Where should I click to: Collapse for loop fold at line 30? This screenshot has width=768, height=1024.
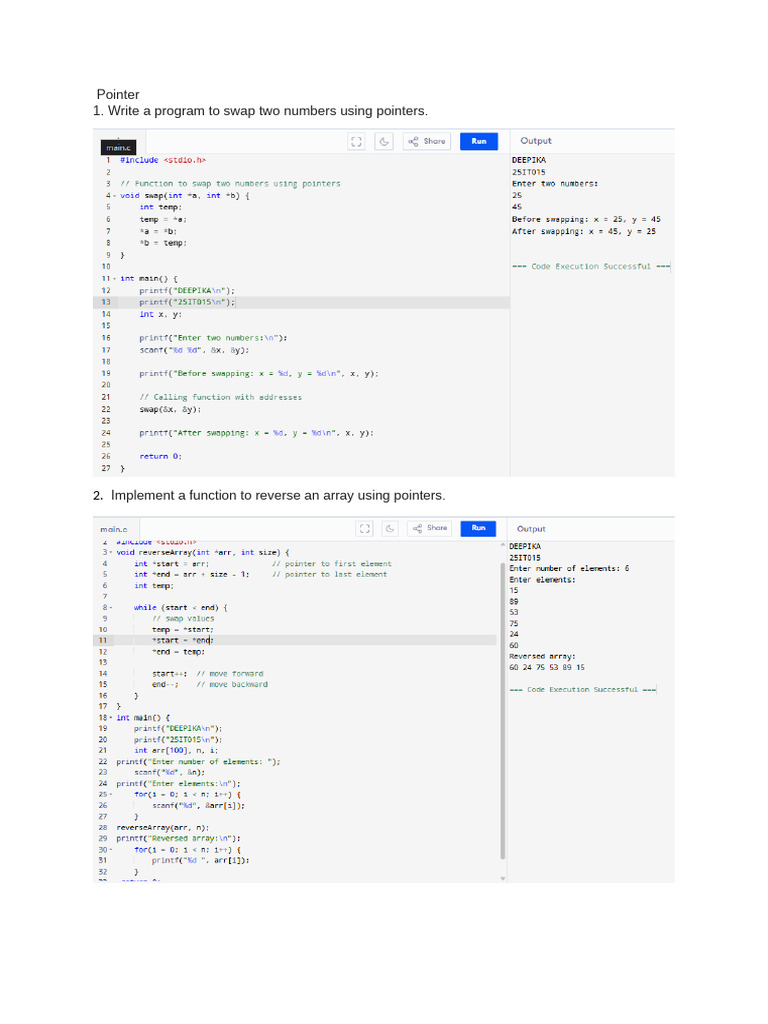(x=111, y=850)
